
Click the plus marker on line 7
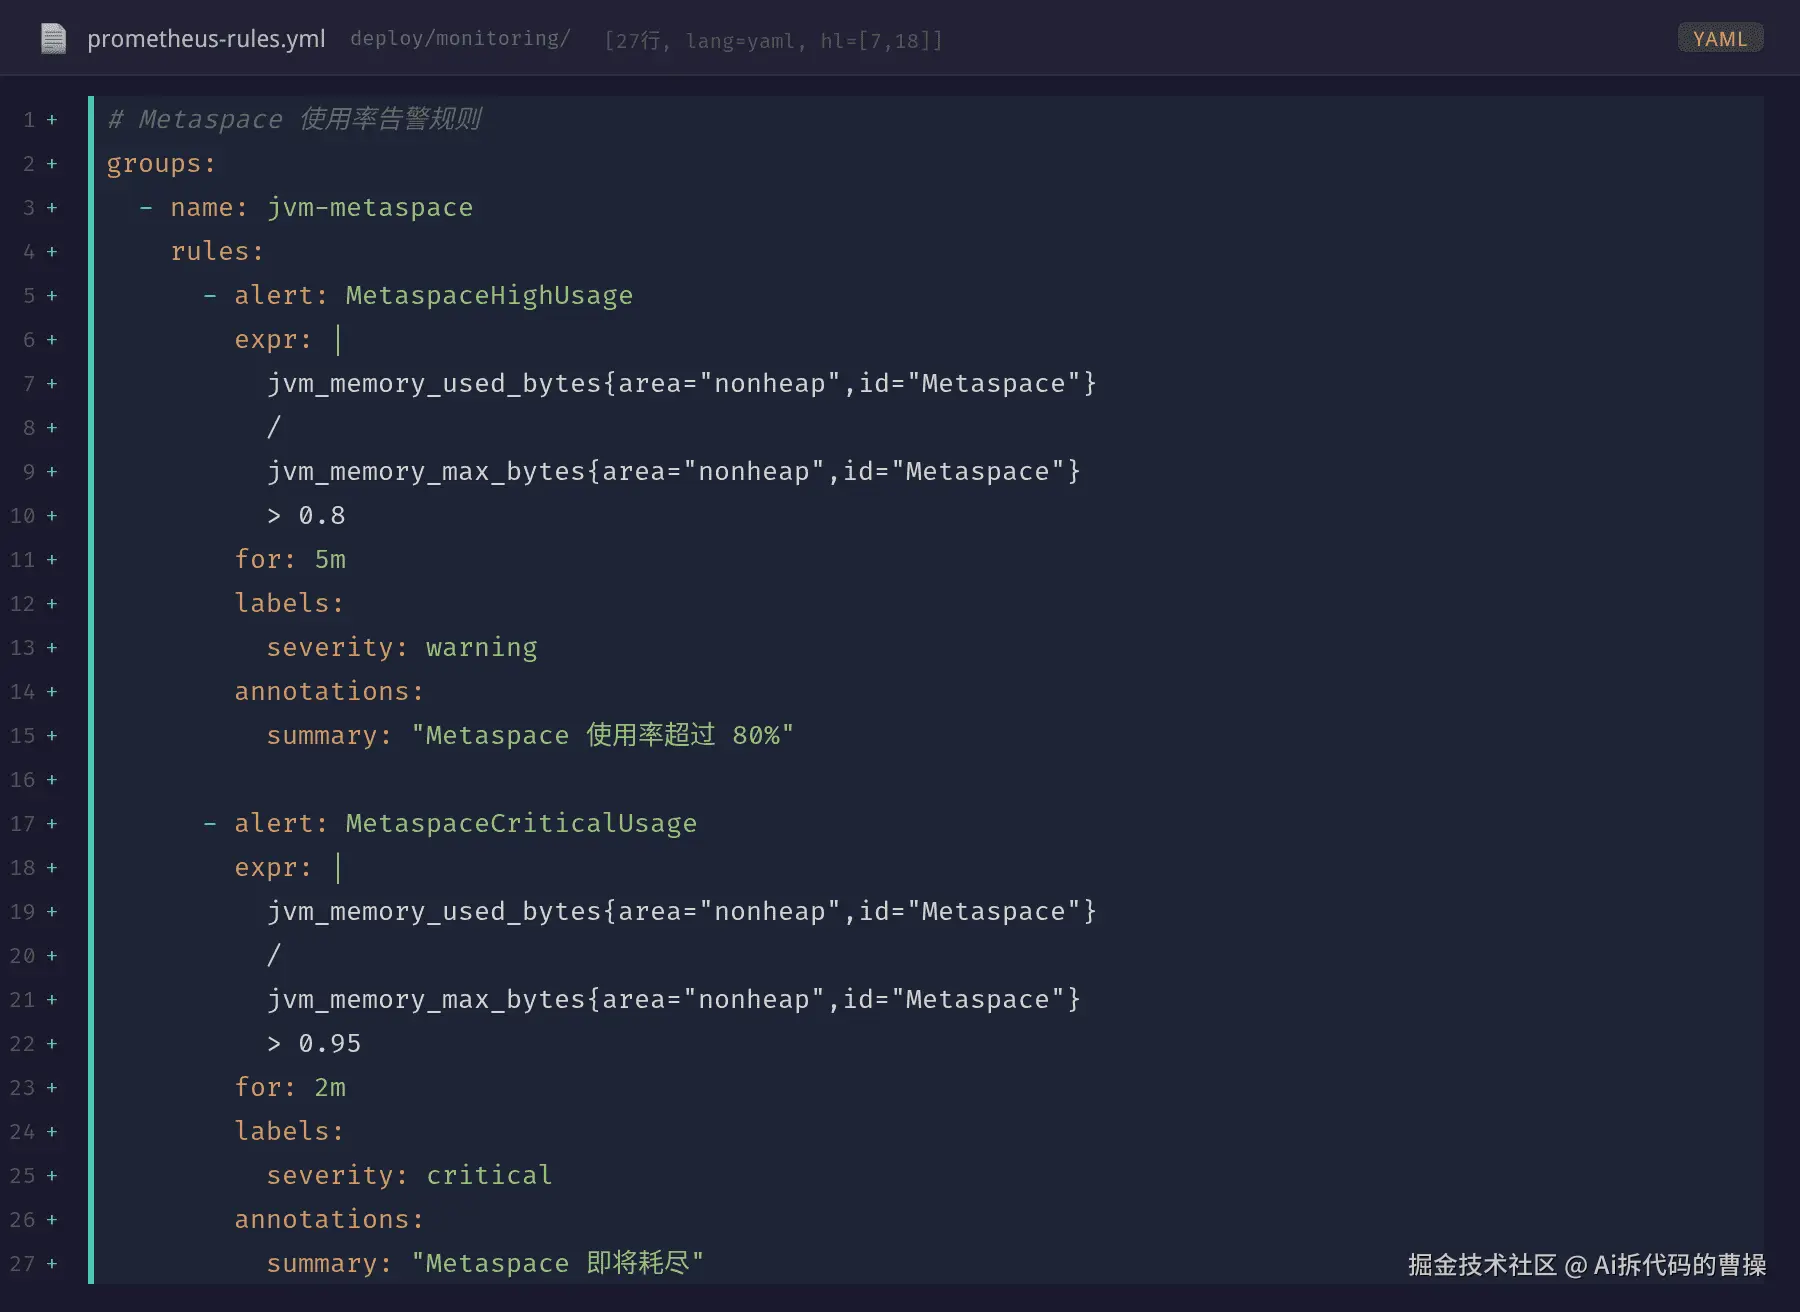point(52,384)
